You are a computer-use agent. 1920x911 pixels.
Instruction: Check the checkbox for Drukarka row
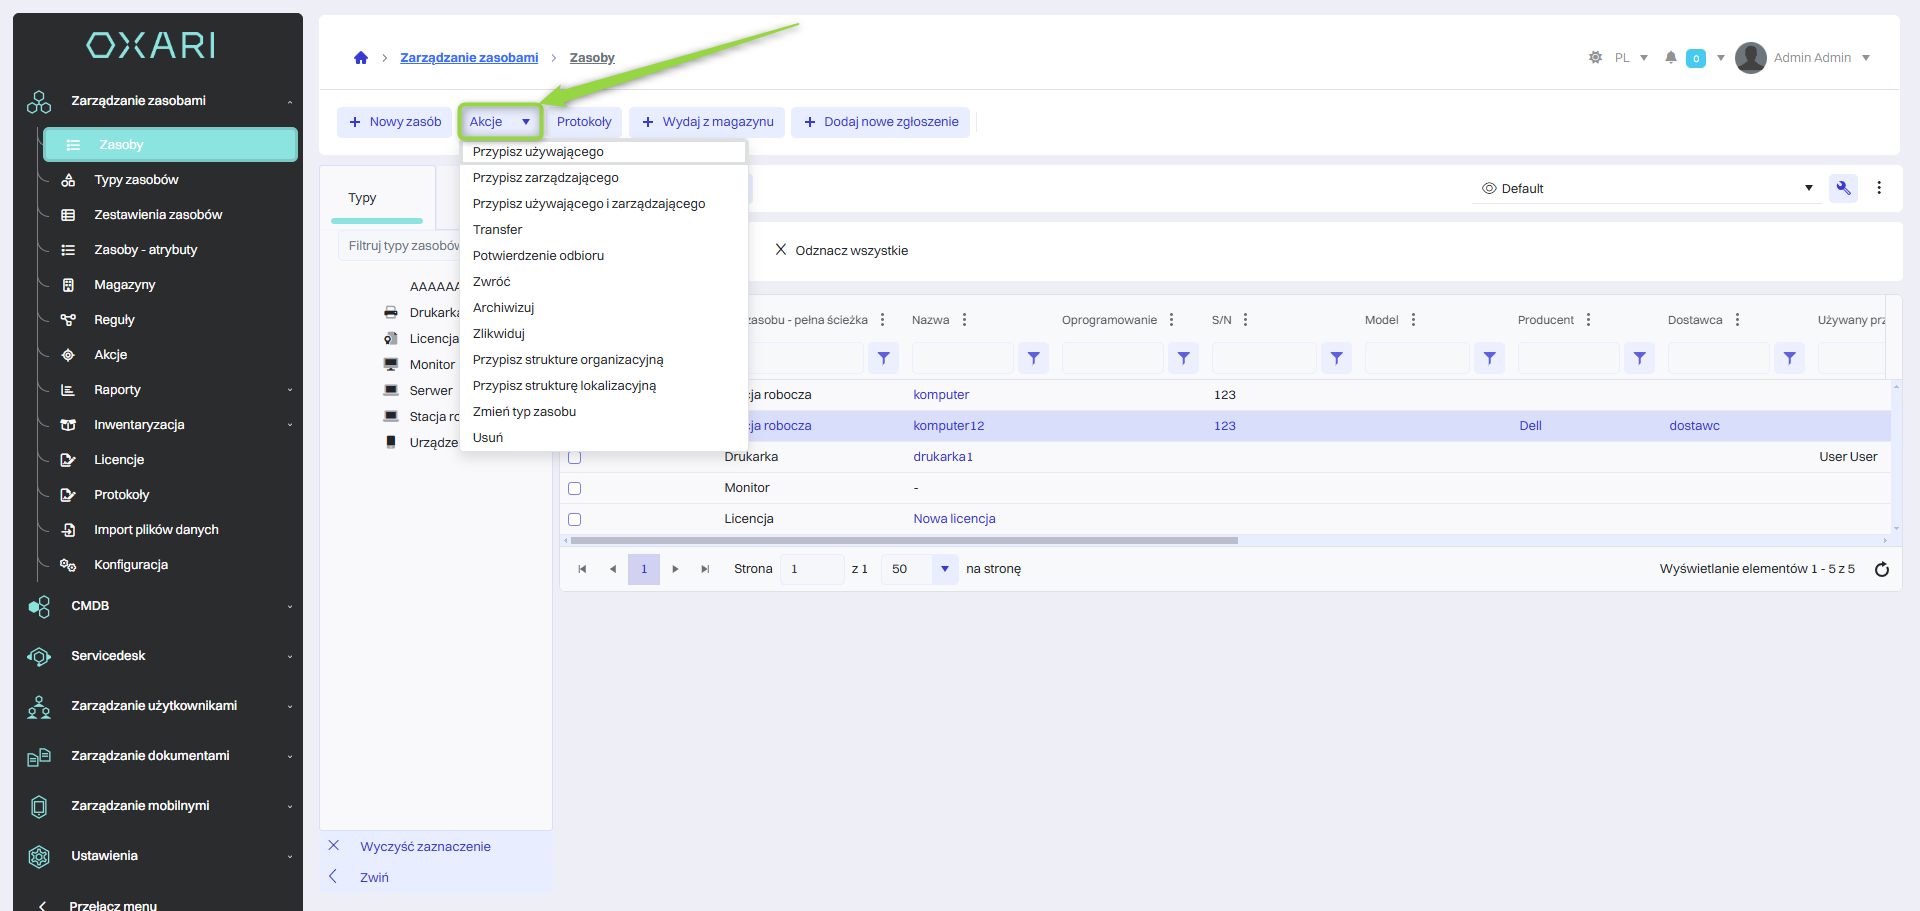(574, 457)
